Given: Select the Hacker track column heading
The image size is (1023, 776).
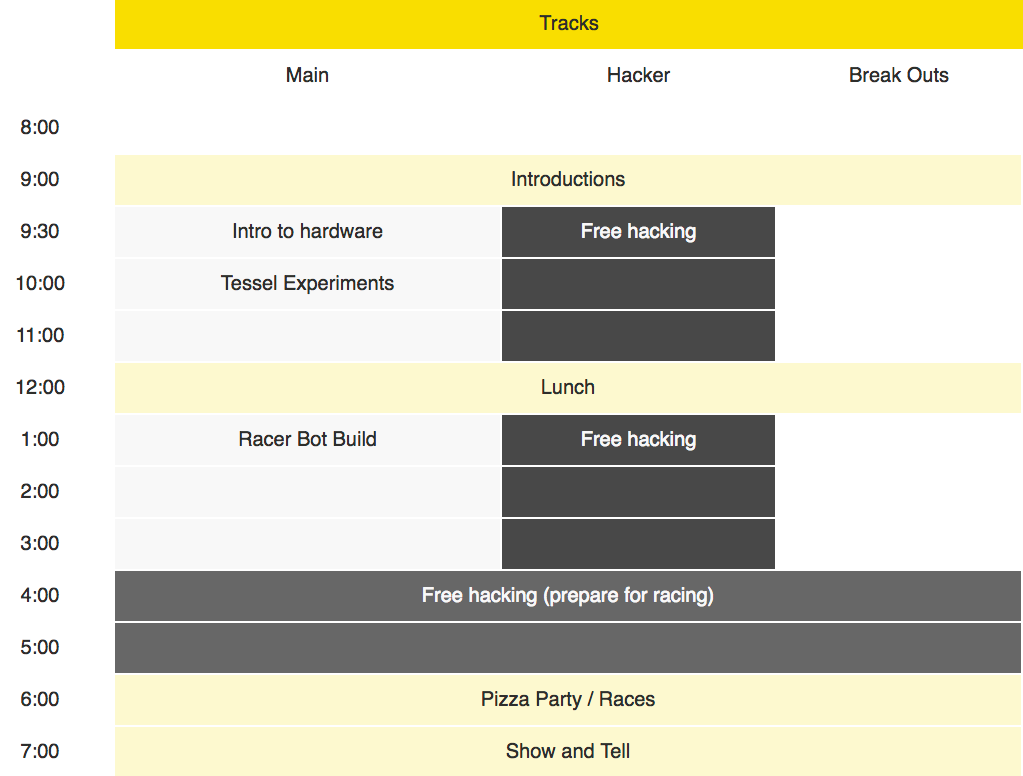Looking at the screenshot, I should point(638,75).
